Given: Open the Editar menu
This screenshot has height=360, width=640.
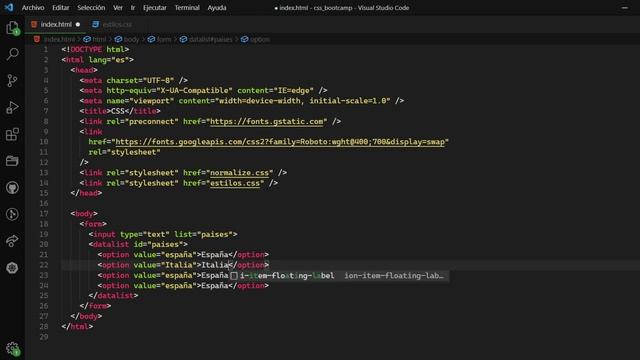Looking at the screenshot, I should coord(61,8).
